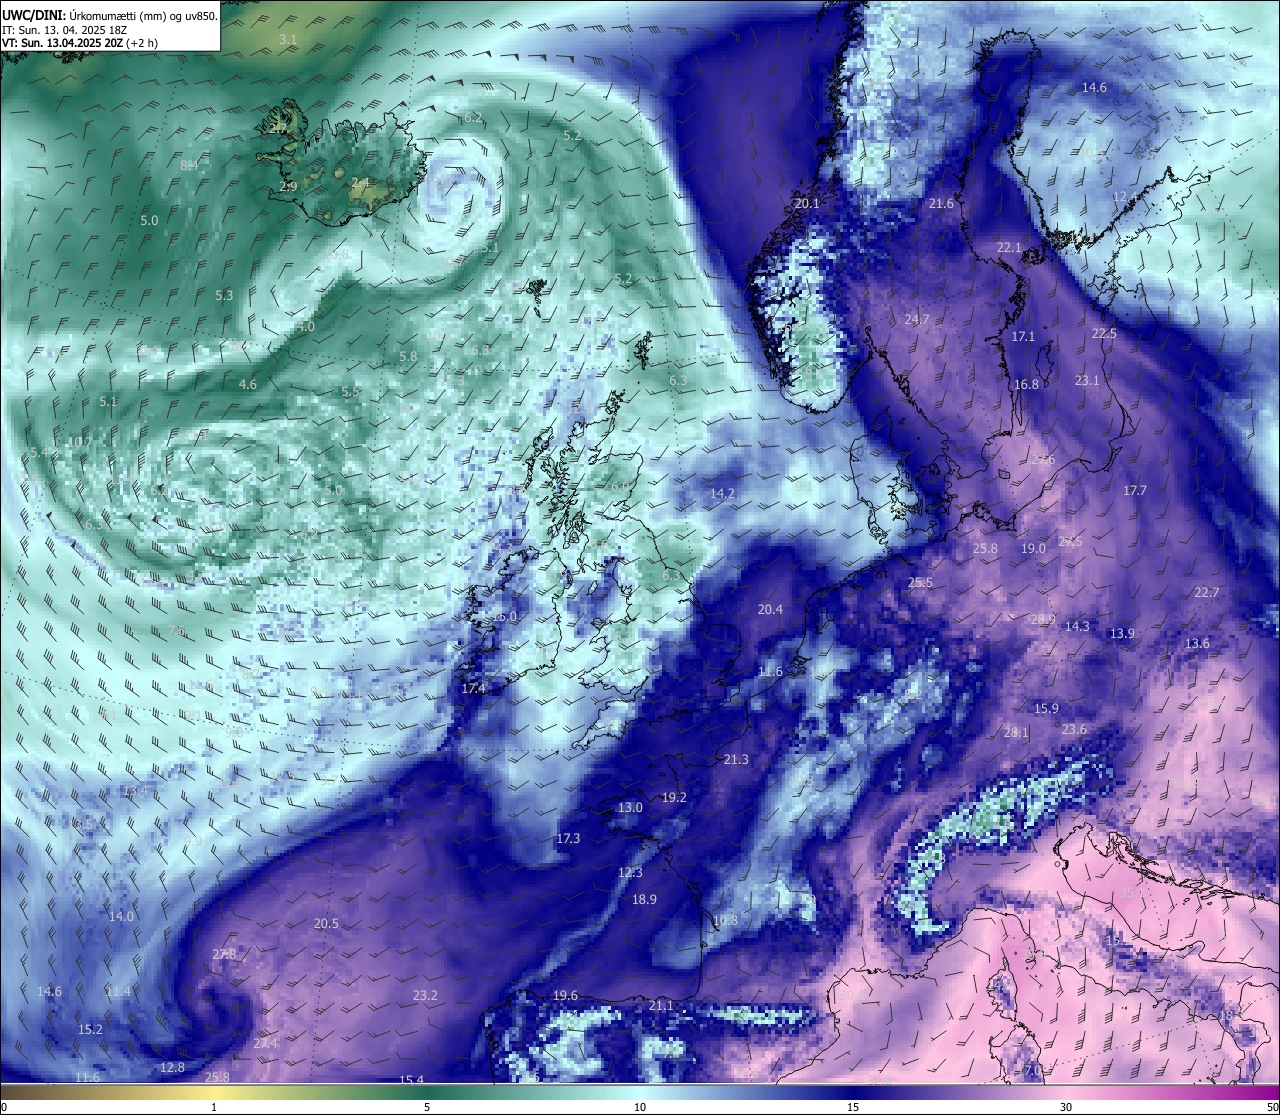Select the 21.6 value on the map
The width and height of the screenshot is (1280, 1115).
941,203
